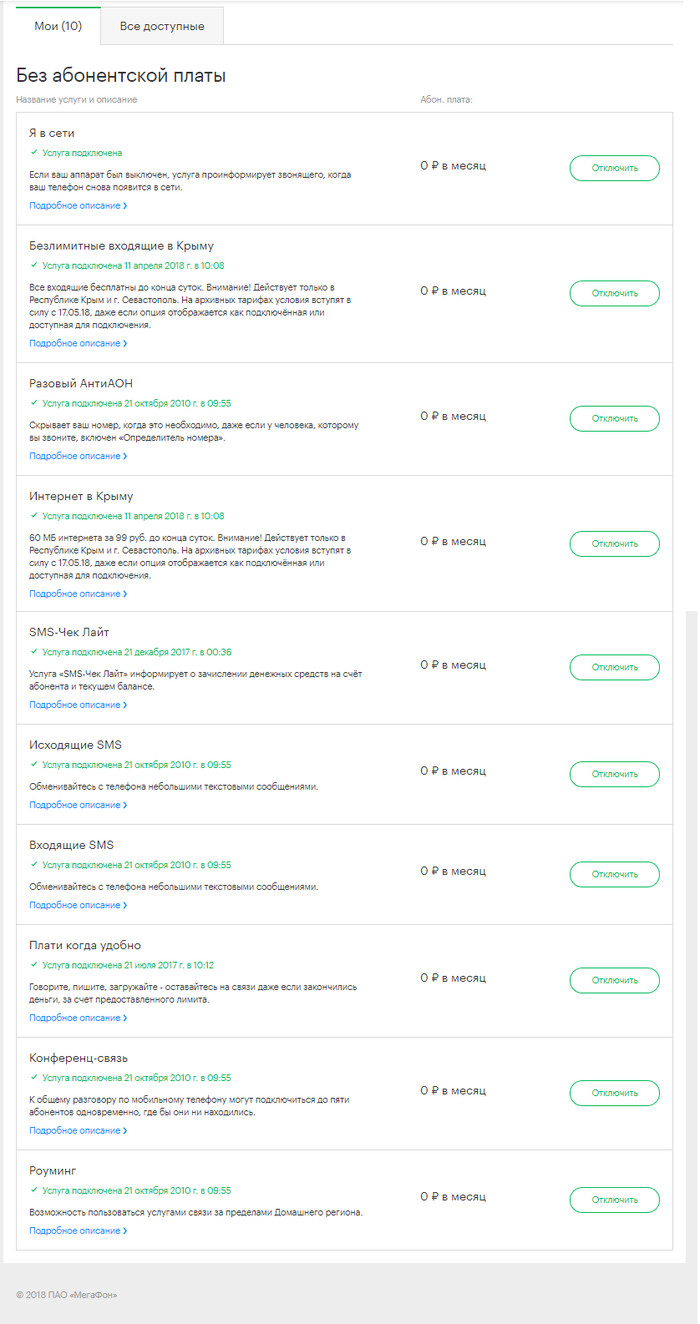
Task: Open the 'Все доступные' tab
Action: (x=162, y=26)
